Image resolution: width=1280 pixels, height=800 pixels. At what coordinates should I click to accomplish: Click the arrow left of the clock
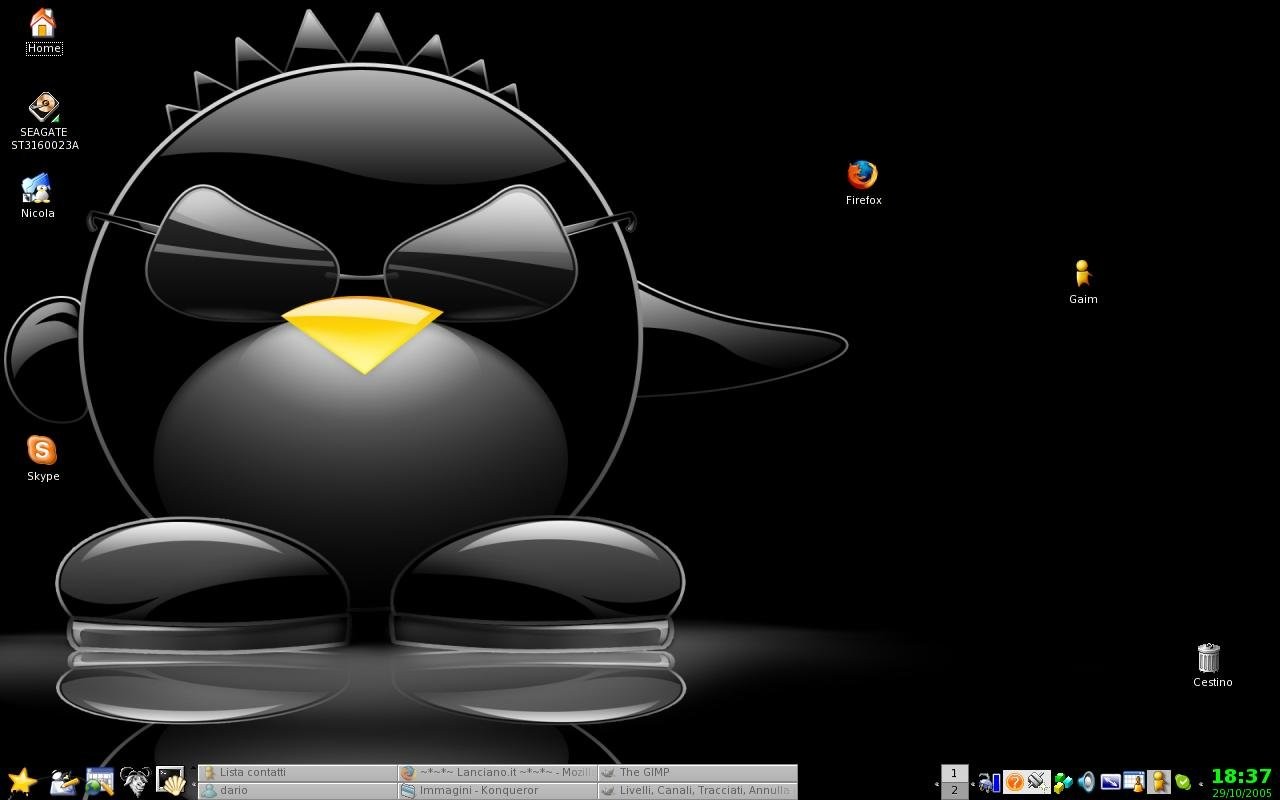click(1201, 783)
